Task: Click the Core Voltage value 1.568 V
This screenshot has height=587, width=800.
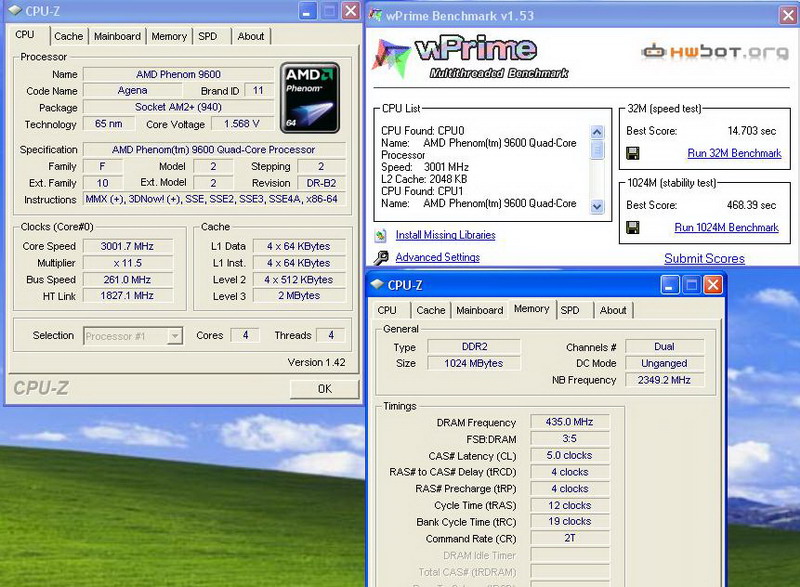Action: click(x=242, y=124)
